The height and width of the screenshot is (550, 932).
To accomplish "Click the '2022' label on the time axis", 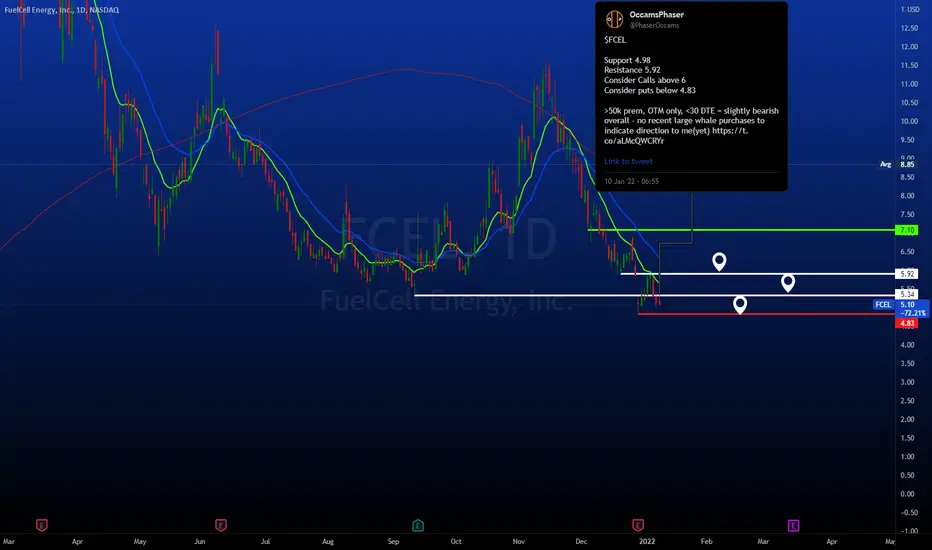I will tap(647, 542).
